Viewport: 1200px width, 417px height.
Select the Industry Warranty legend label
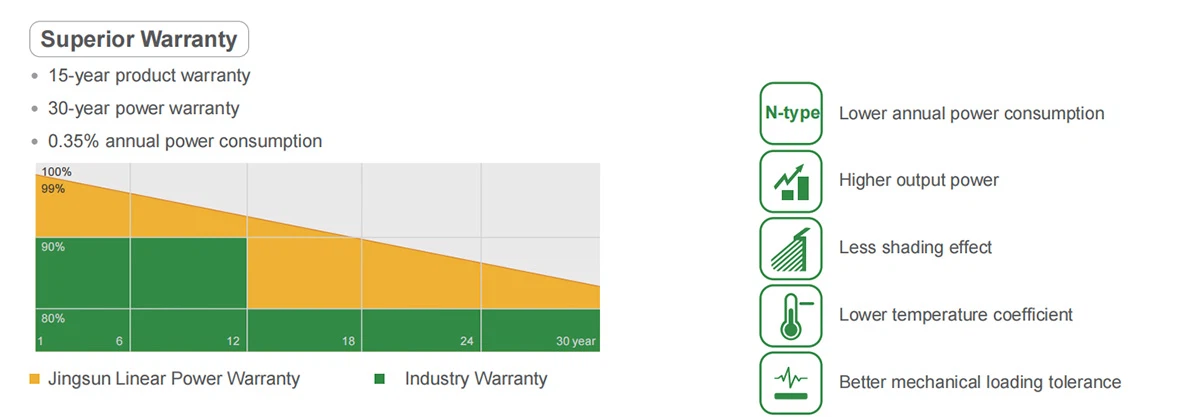pyautogui.click(x=476, y=379)
